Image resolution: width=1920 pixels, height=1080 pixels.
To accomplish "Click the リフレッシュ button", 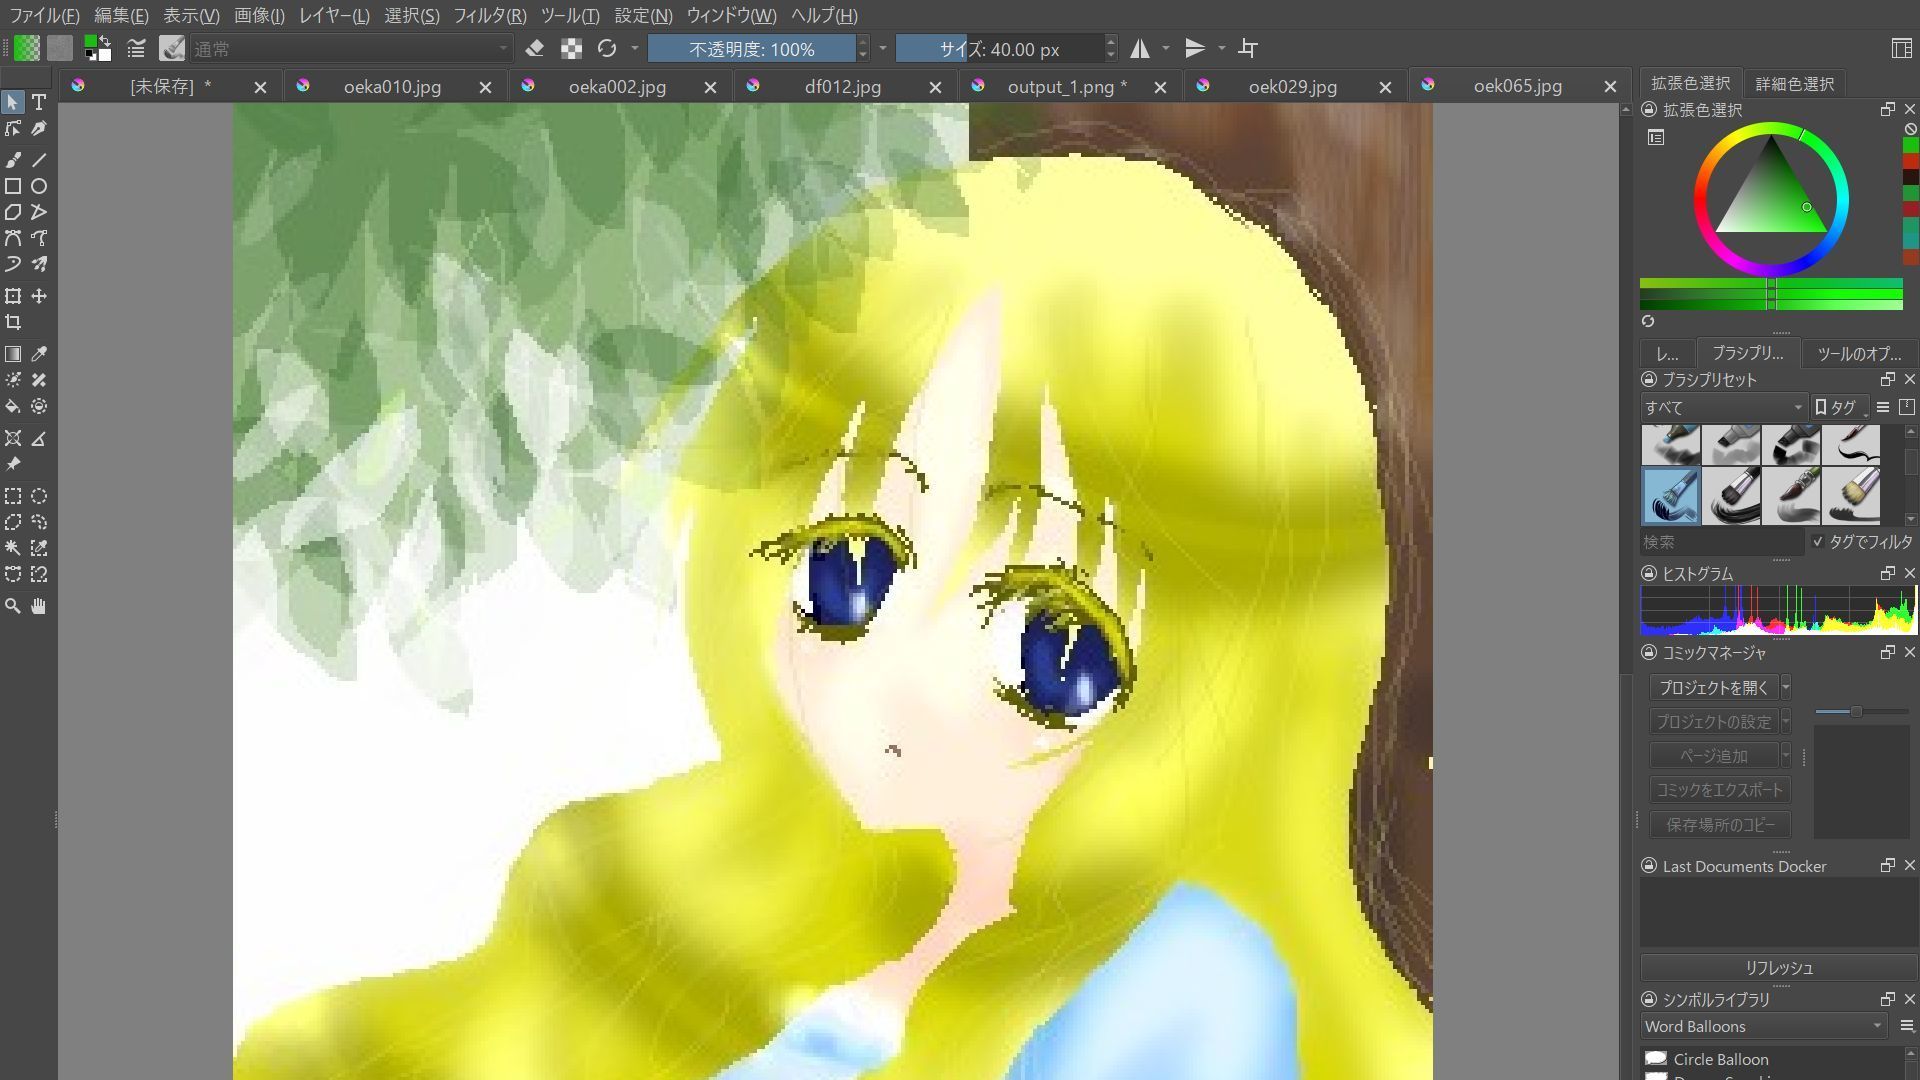I will click(1778, 967).
